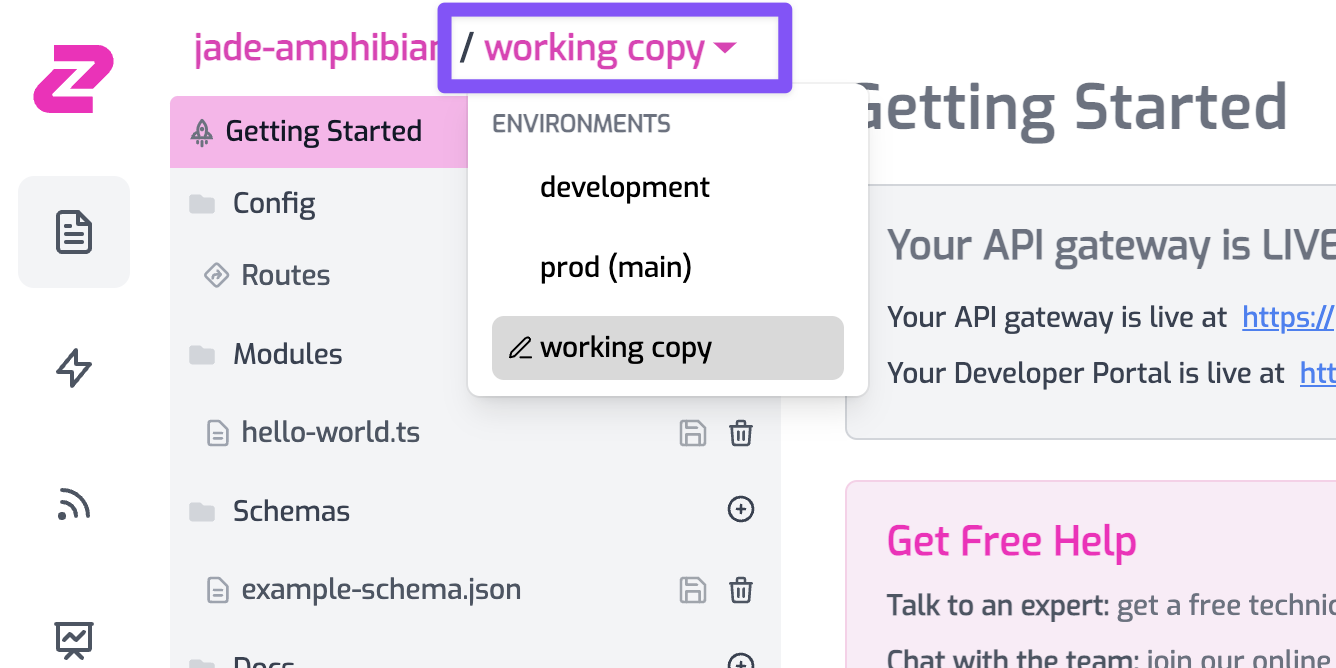Open the jade-amphibian project link
Screen dimensions: 1336x668
[315, 48]
